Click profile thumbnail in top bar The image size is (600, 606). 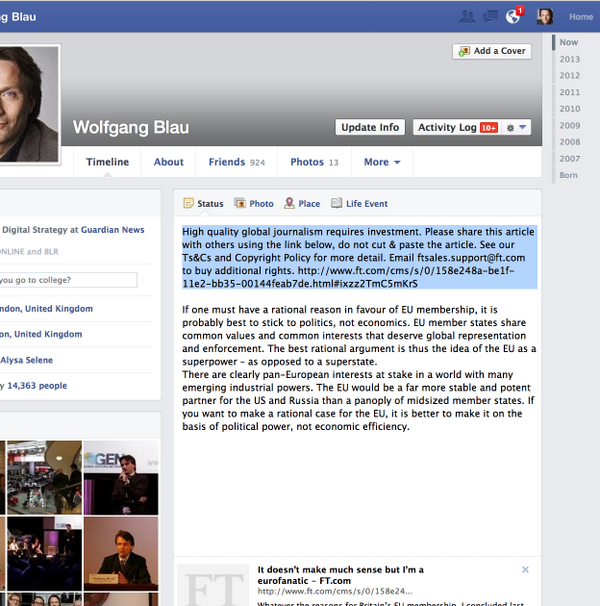(545, 17)
